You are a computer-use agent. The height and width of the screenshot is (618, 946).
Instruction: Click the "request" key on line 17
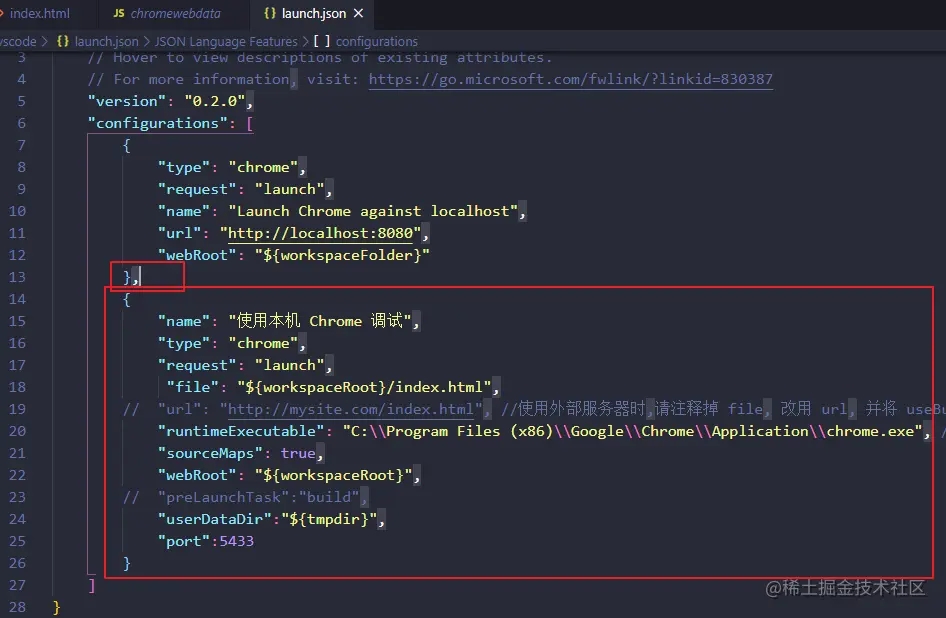[x=197, y=365]
